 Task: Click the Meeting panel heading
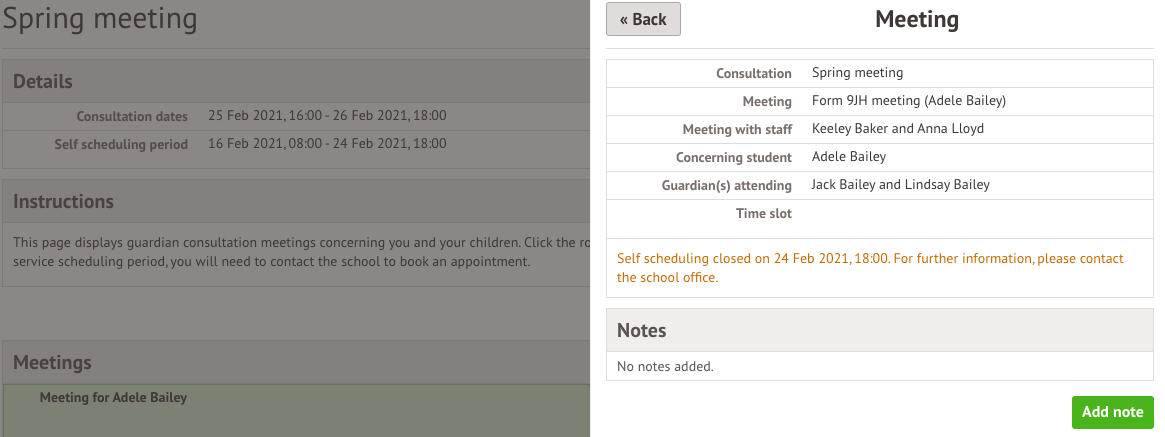coord(916,19)
